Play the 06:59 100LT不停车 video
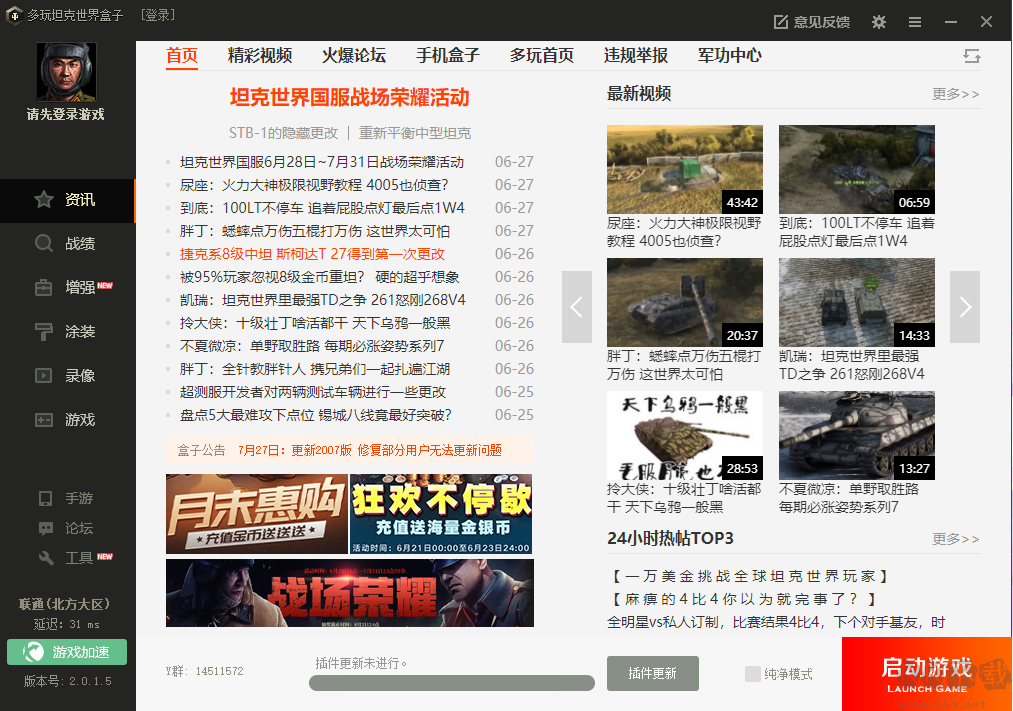Image resolution: width=1013 pixels, height=711 pixels. click(857, 169)
